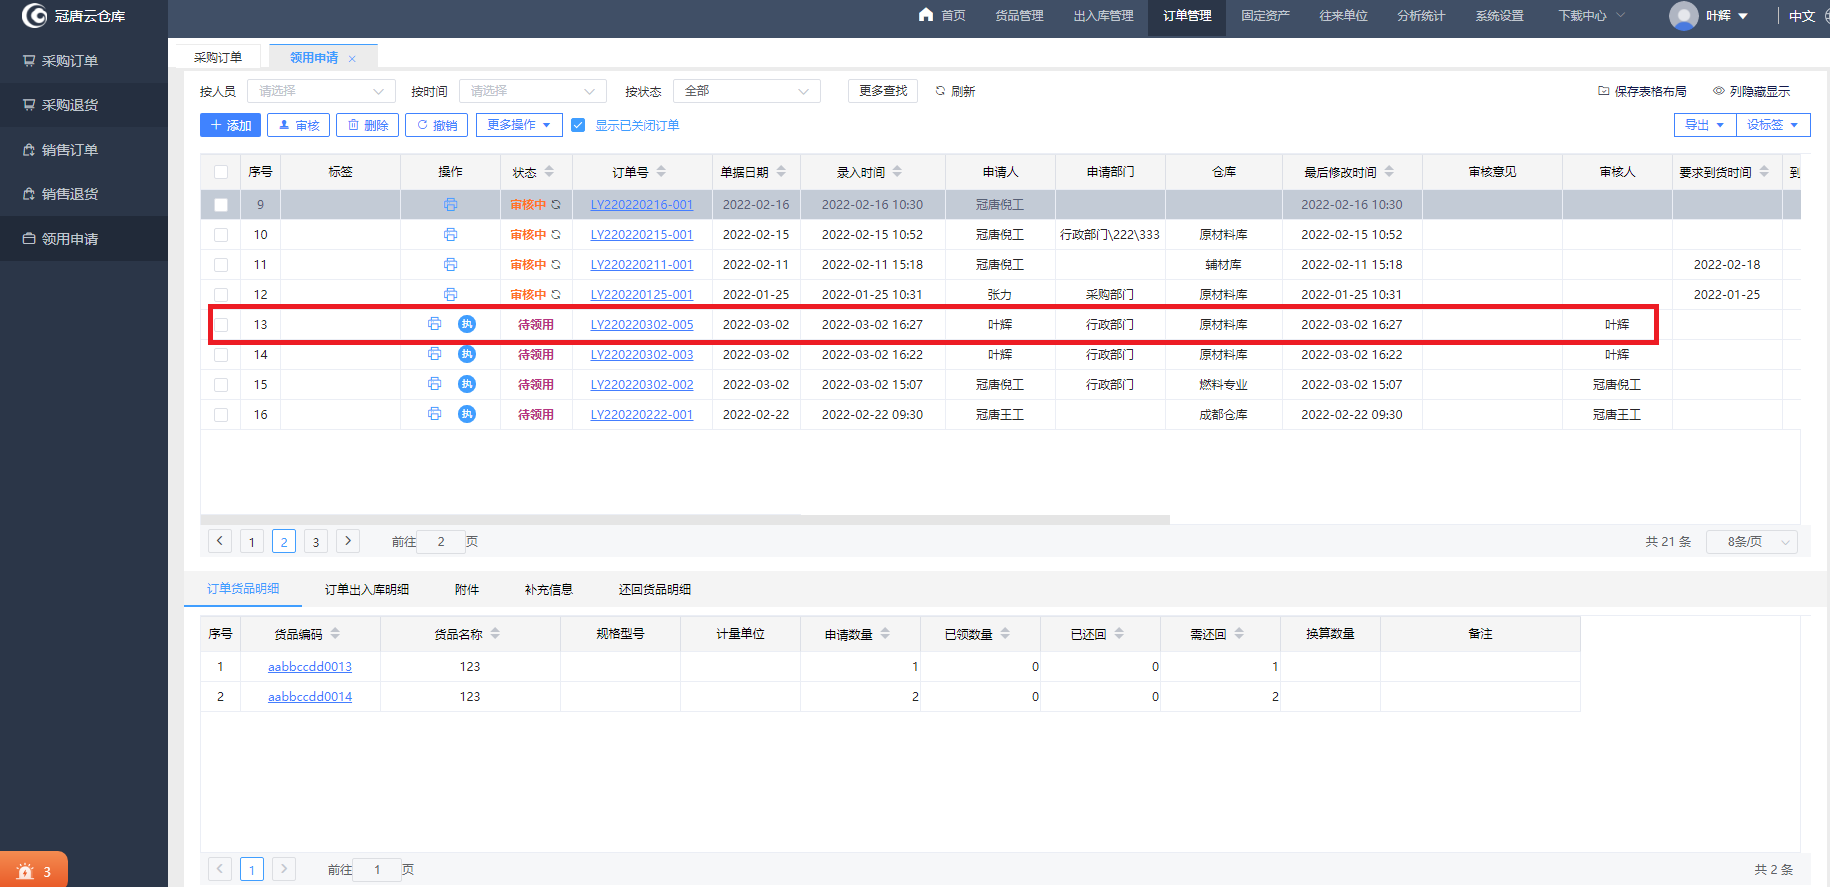Open the 叶辉 user account dropdown
This screenshot has width=1830, height=887.
point(1728,16)
